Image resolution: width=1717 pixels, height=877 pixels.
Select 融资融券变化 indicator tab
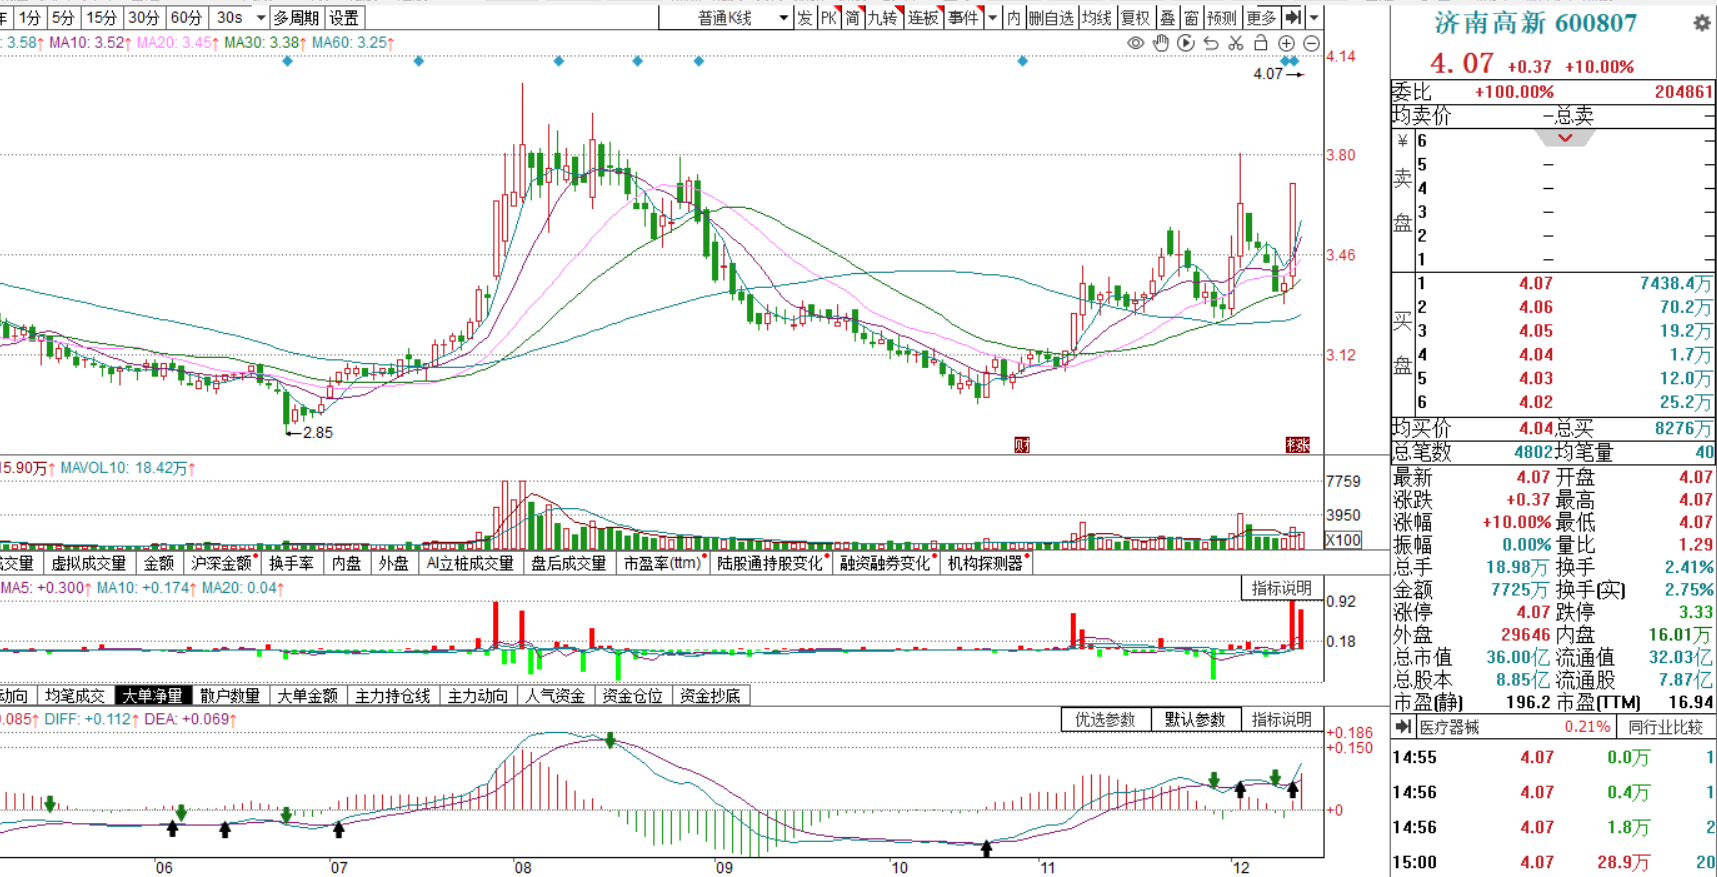point(886,563)
